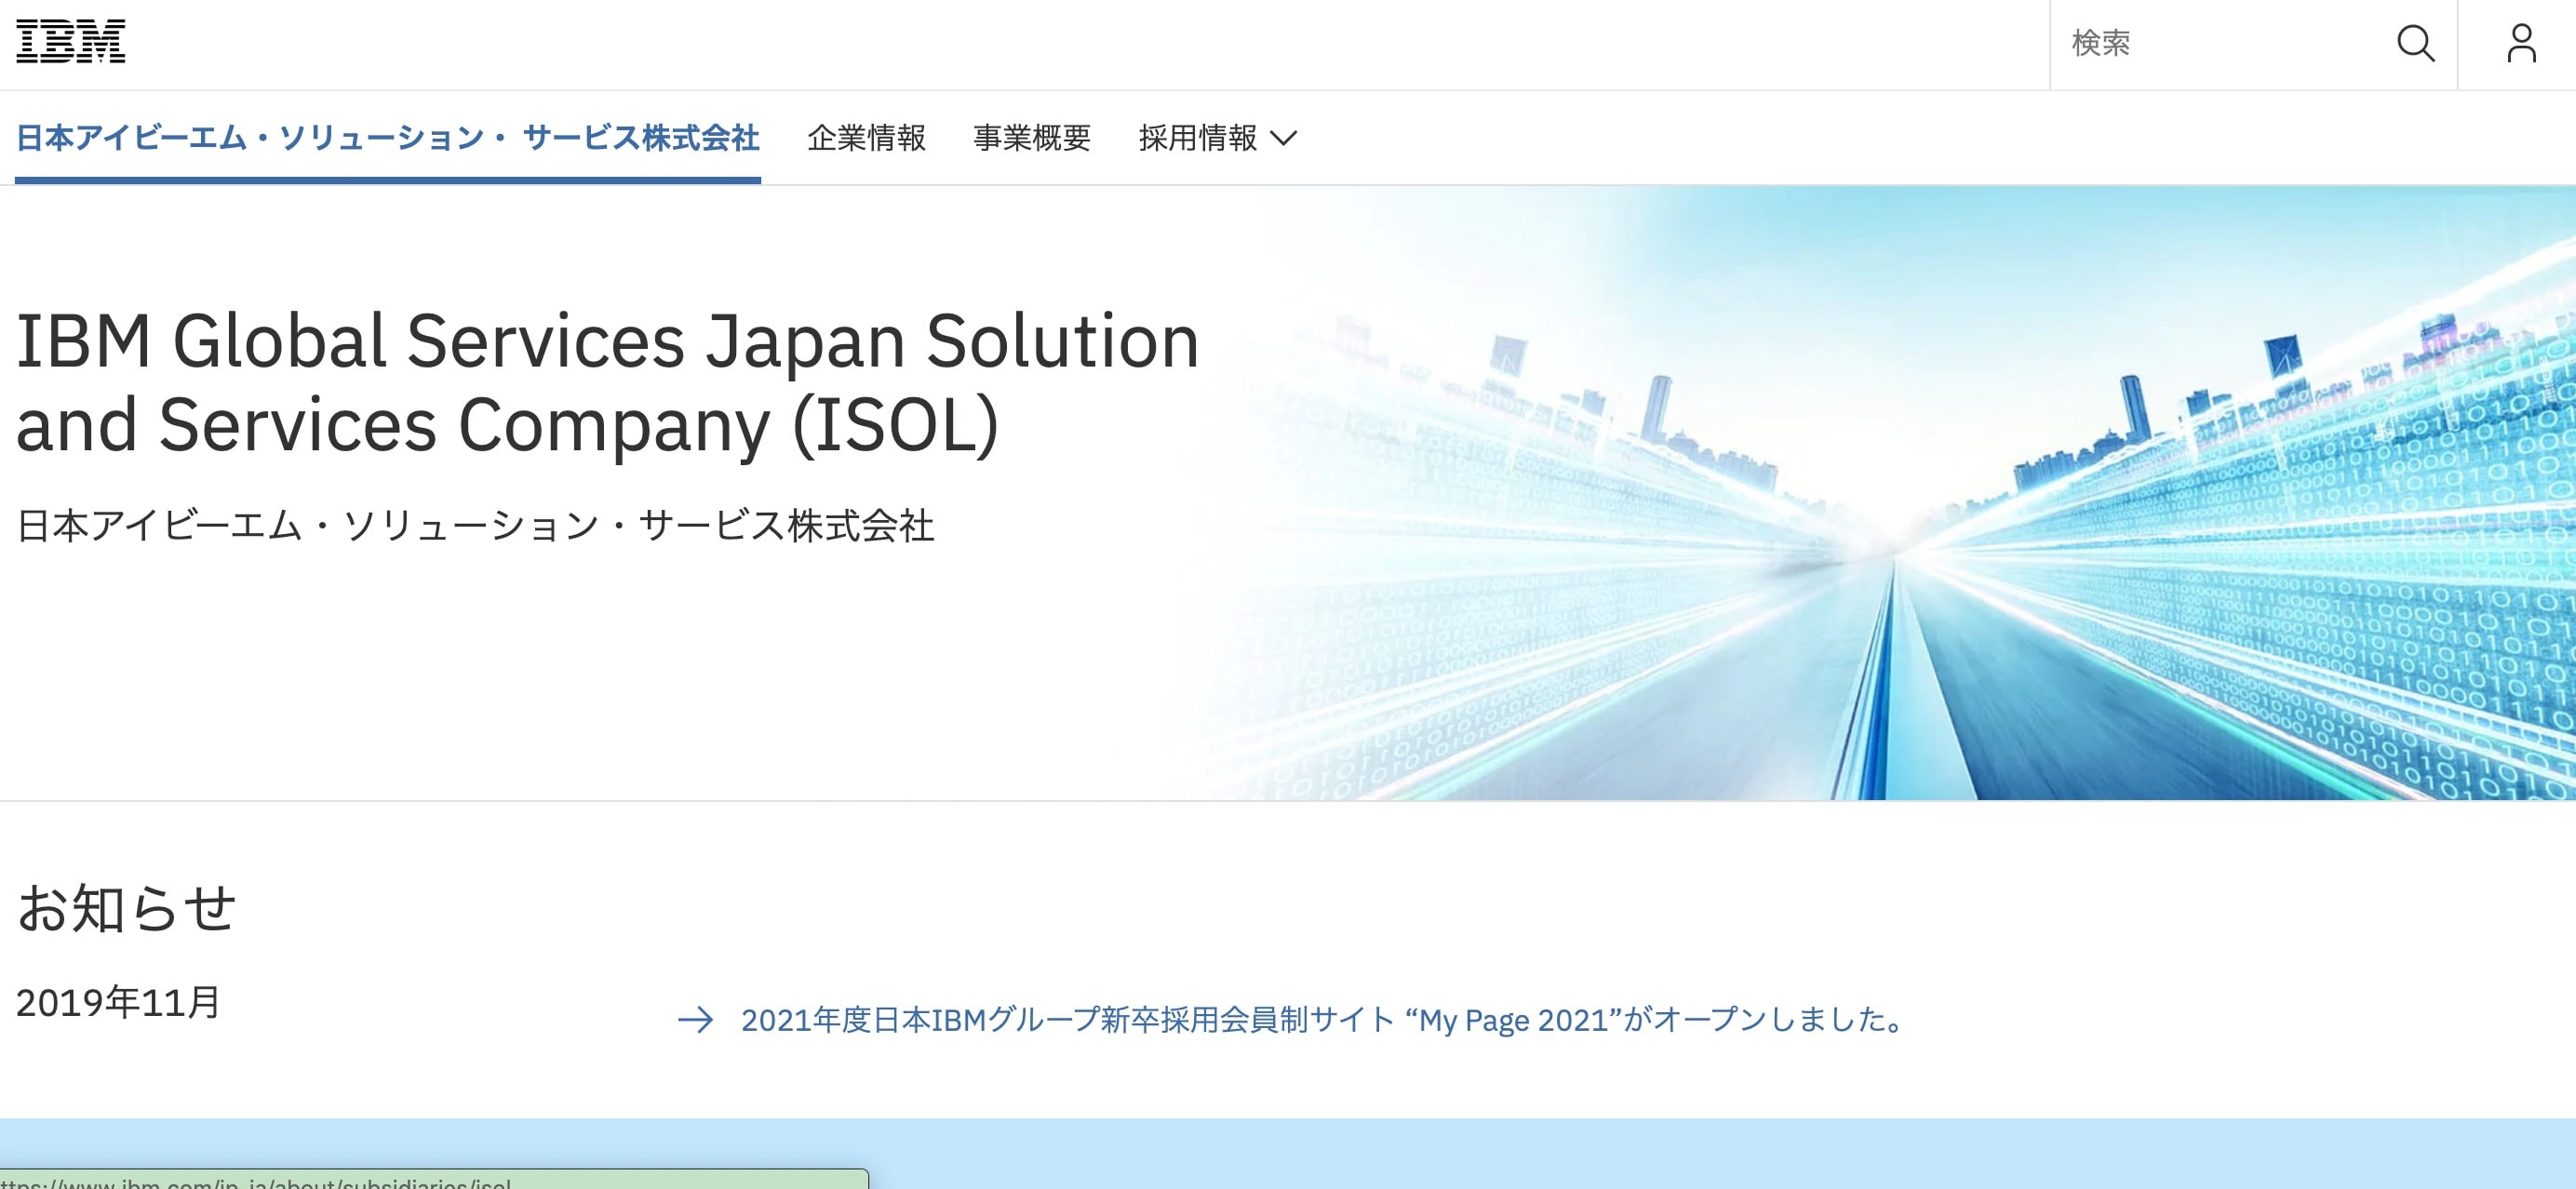Click the Japanese company name under title
Image resolution: width=2576 pixels, height=1189 pixels.
click(475, 526)
